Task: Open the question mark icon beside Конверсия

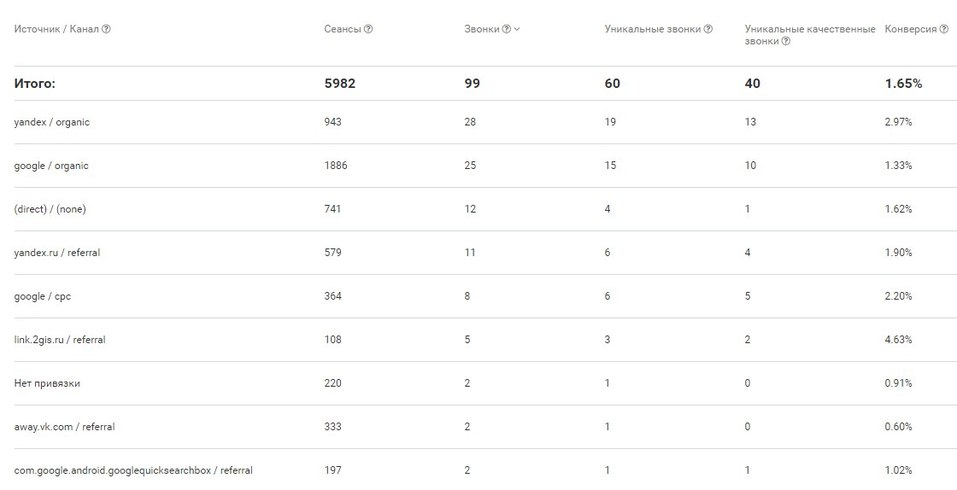Action: (944, 29)
